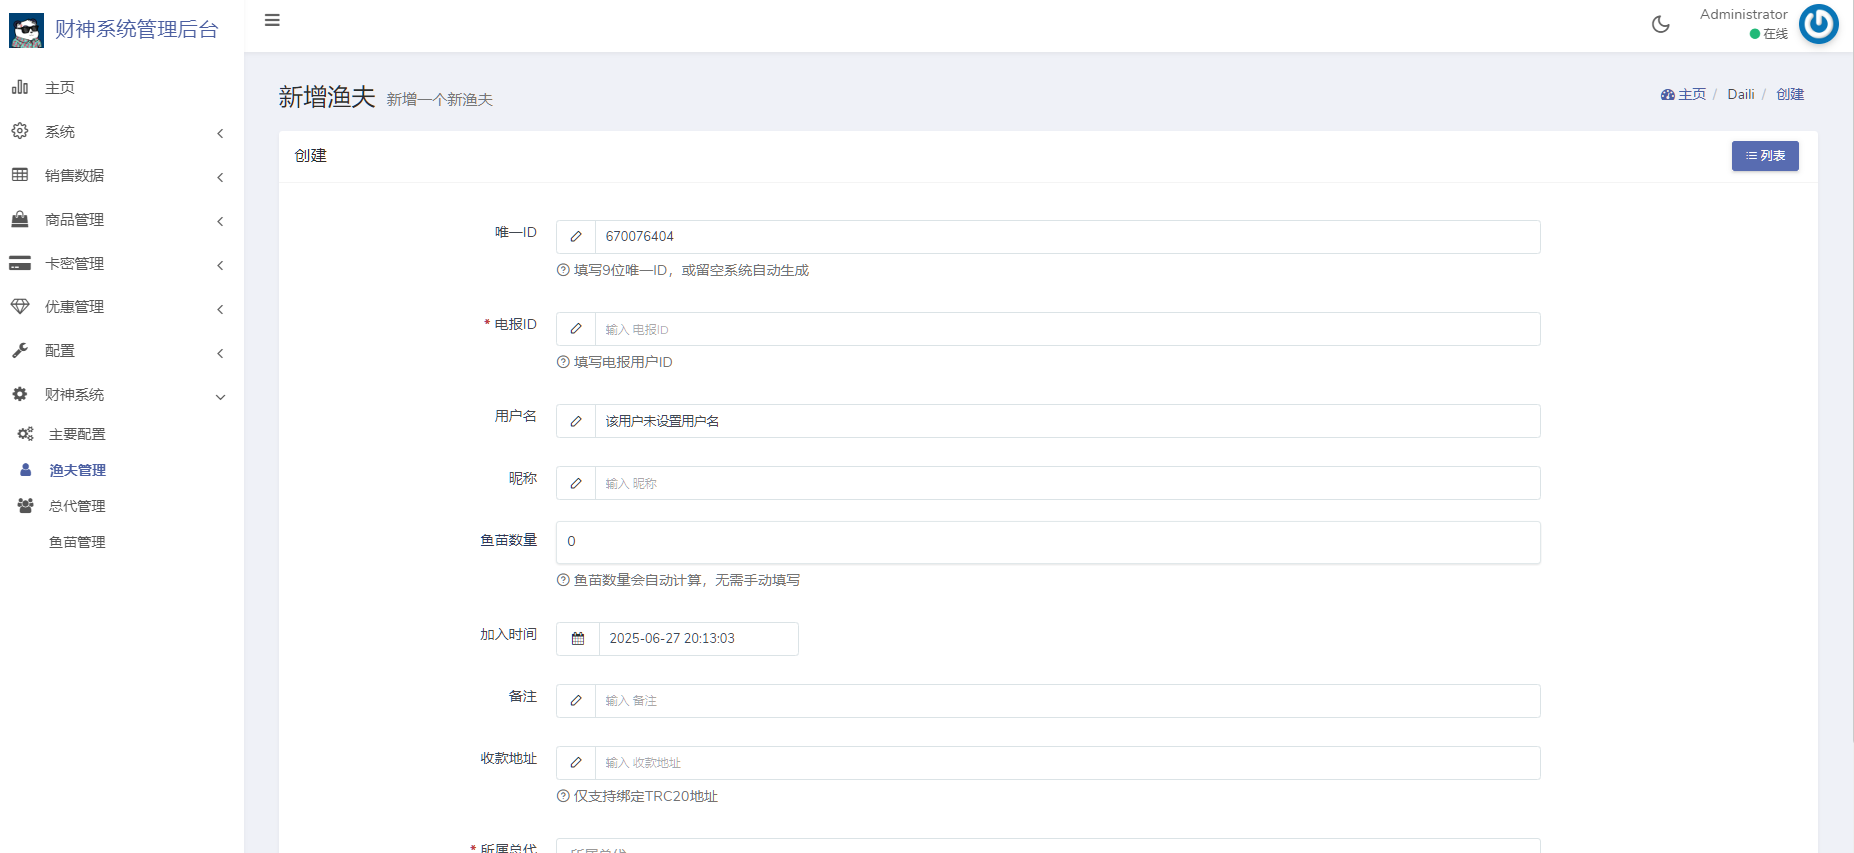Image resolution: width=1854 pixels, height=853 pixels.
Task: Expand the 销售数据 menu chevron
Action: click(x=220, y=177)
